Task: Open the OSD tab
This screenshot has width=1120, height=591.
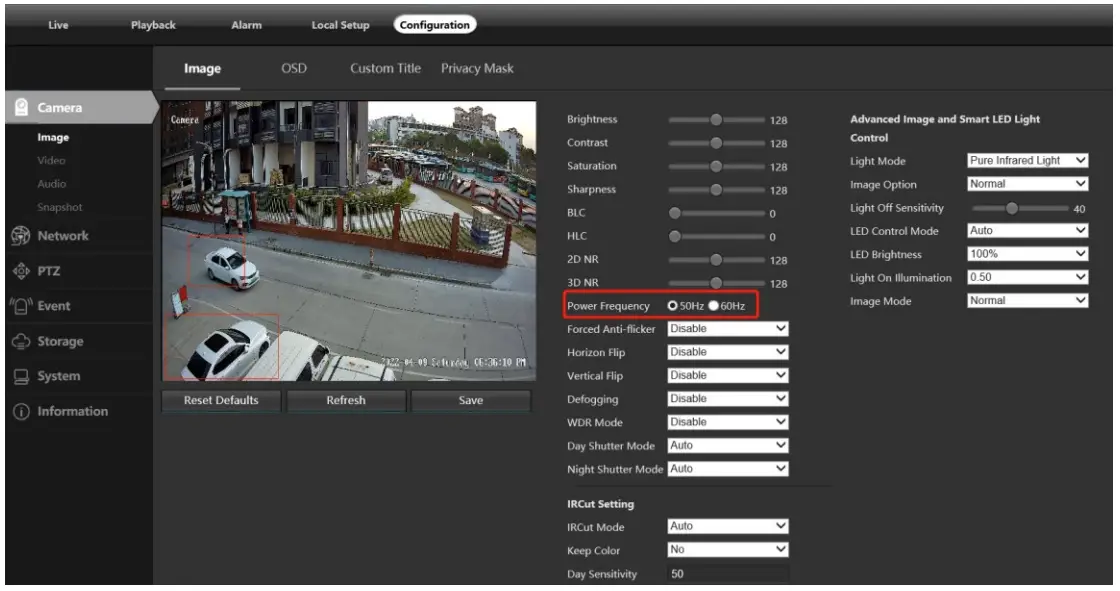Action: point(294,68)
